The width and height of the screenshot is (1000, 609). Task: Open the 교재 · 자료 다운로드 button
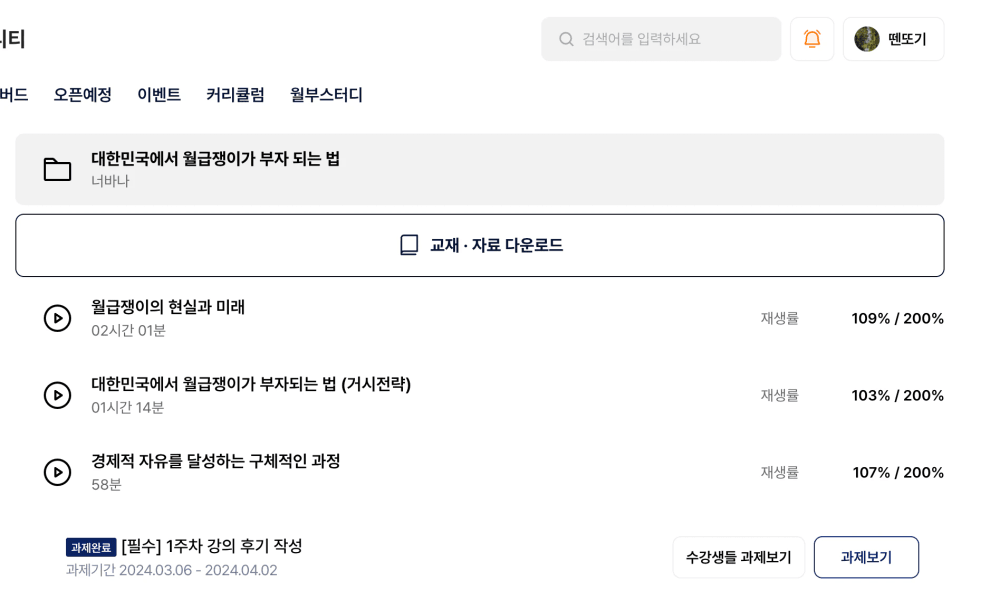coord(480,246)
